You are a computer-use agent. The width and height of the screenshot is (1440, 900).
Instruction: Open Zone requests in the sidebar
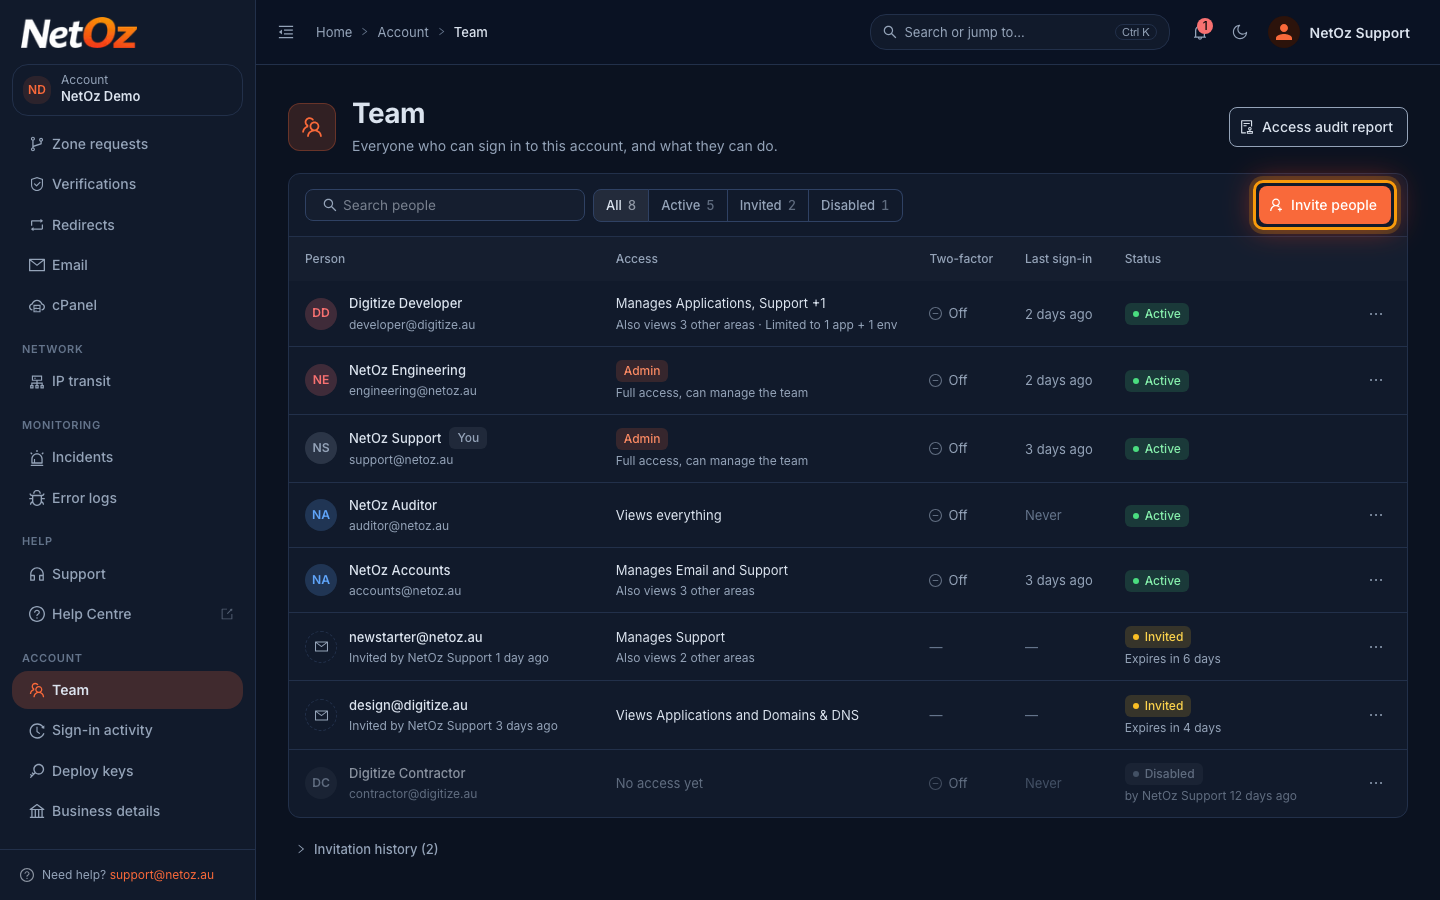(127, 144)
